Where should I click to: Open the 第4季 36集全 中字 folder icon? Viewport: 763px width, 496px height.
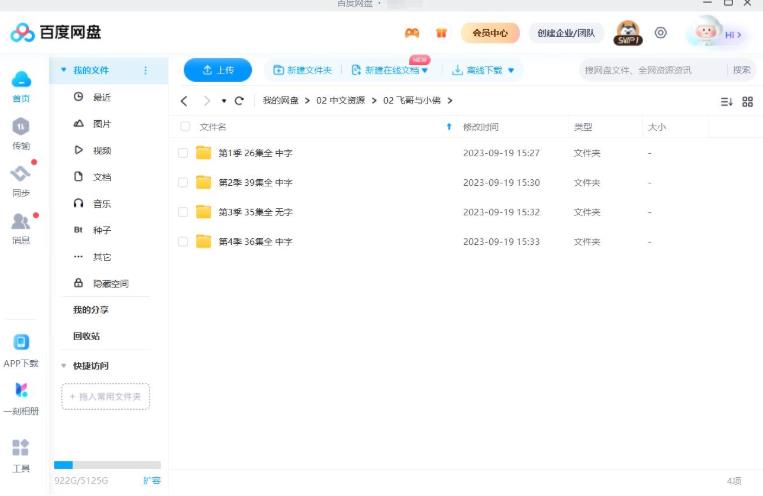click(203, 241)
